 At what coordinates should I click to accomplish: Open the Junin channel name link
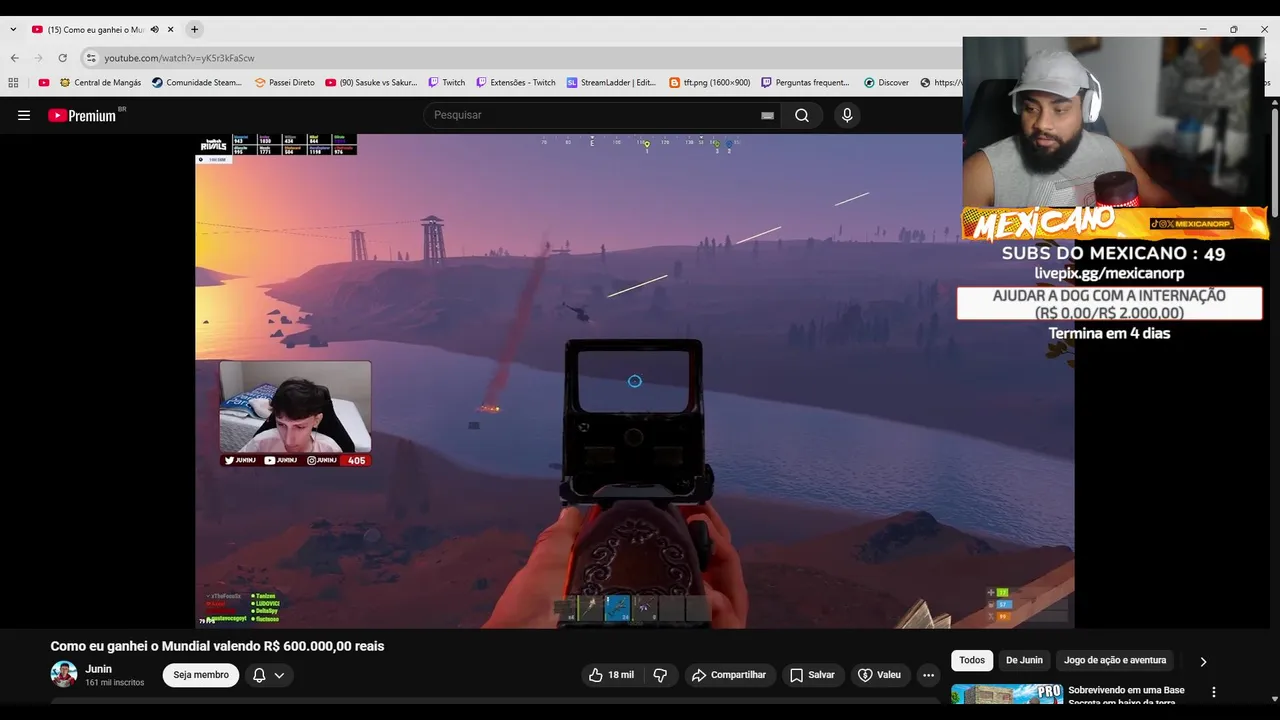coord(98,669)
